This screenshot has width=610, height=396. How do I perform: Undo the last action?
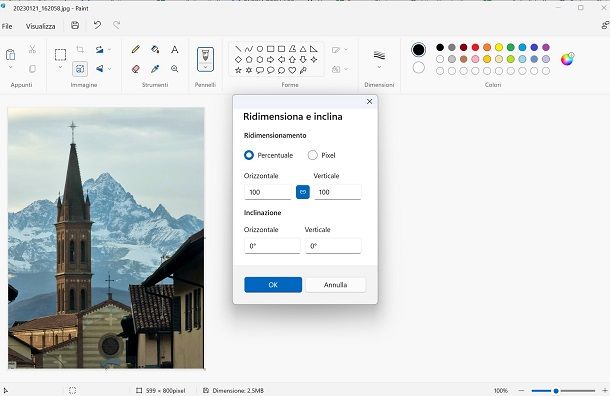click(97, 25)
